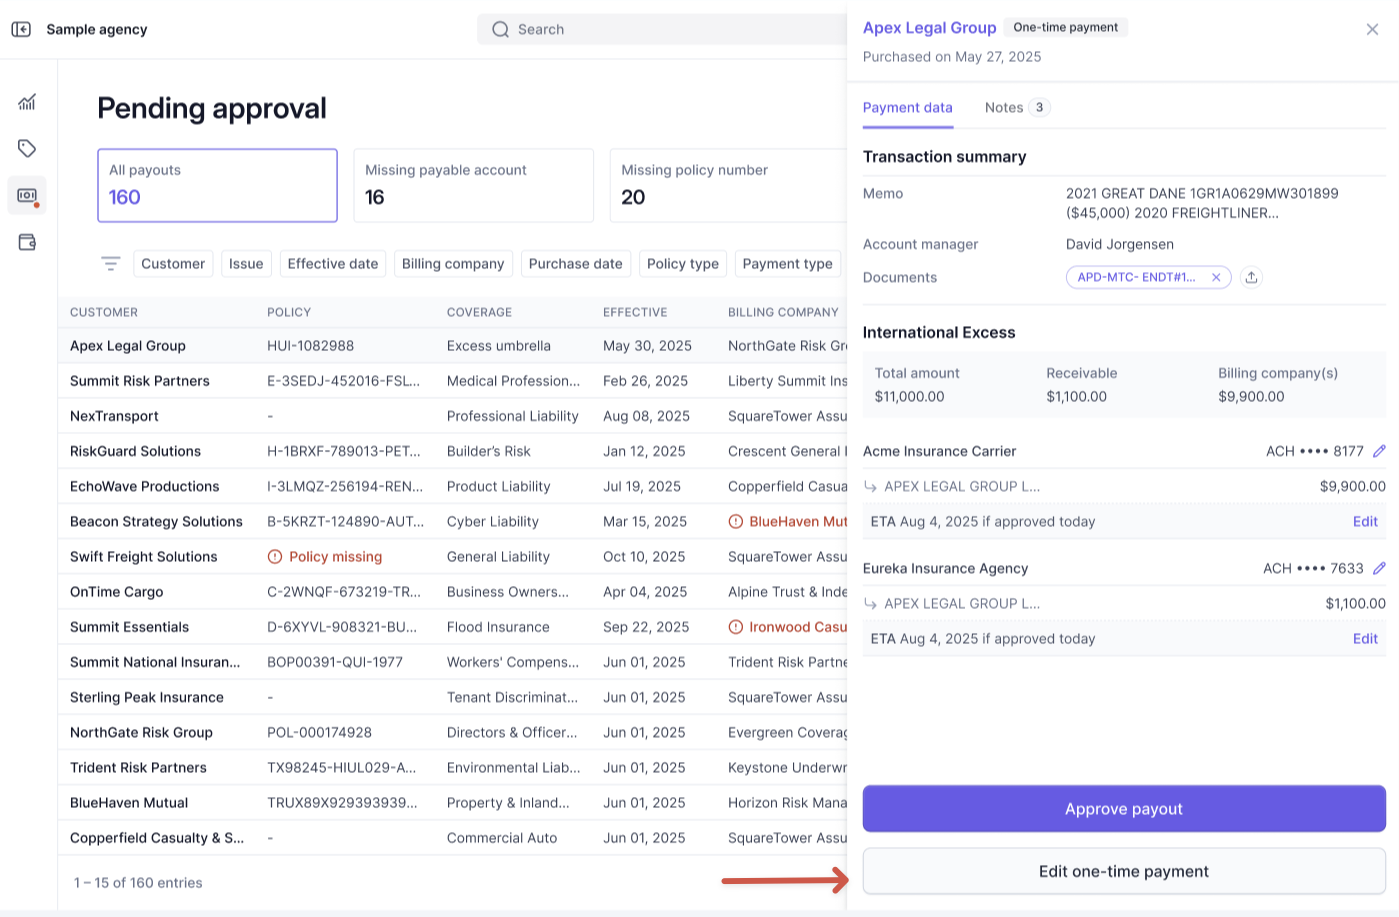
Task: Open the payouts money icon in the sidebar
Action: [x=27, y=195]
